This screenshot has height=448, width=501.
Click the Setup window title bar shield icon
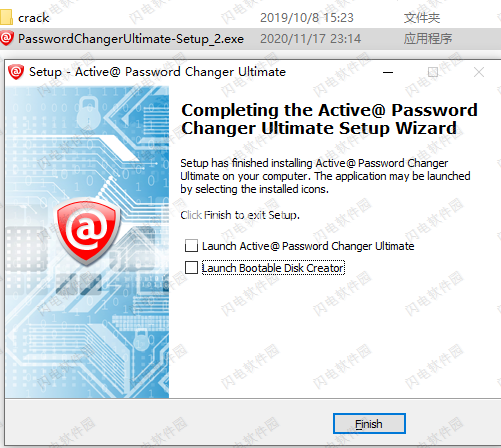(16, 72)
